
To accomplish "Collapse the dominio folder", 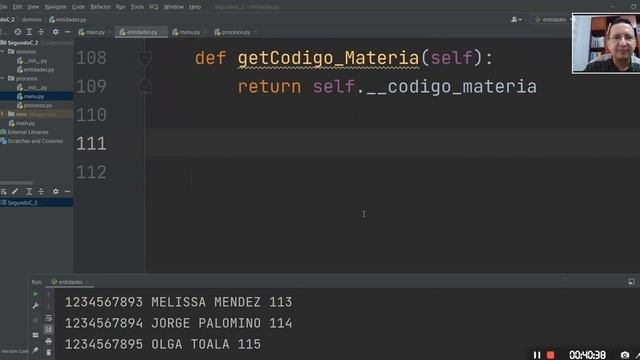I will (x=2, y=52).
